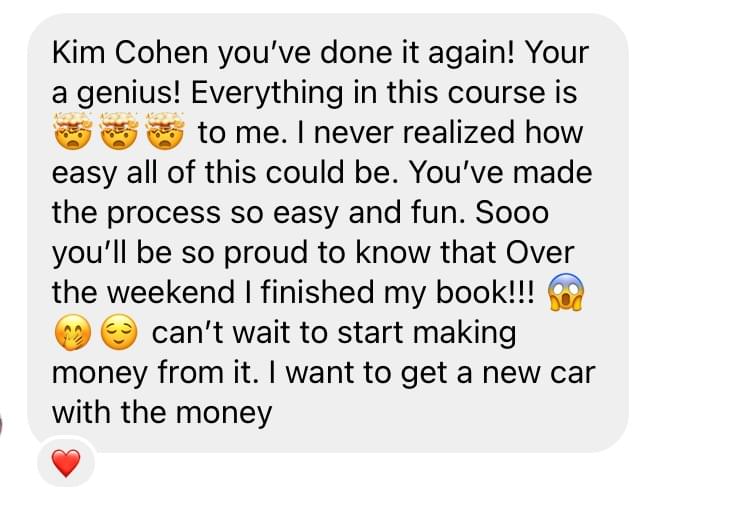Click the text "new car" in message
Viewport: 743px width, 508px height.
coord(539,372)
